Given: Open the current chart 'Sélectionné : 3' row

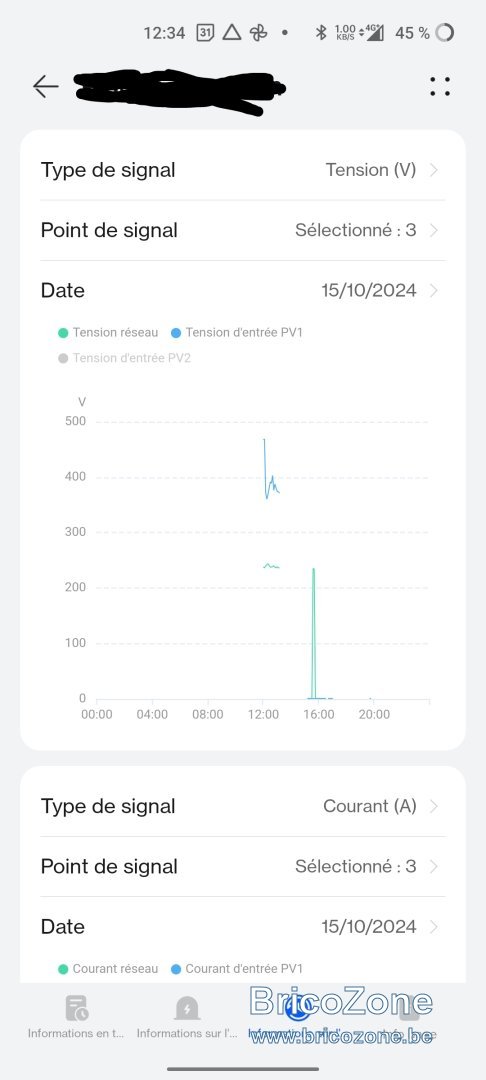Looking at the screenshot, I should pyautogui.click(x=243, y=866).
